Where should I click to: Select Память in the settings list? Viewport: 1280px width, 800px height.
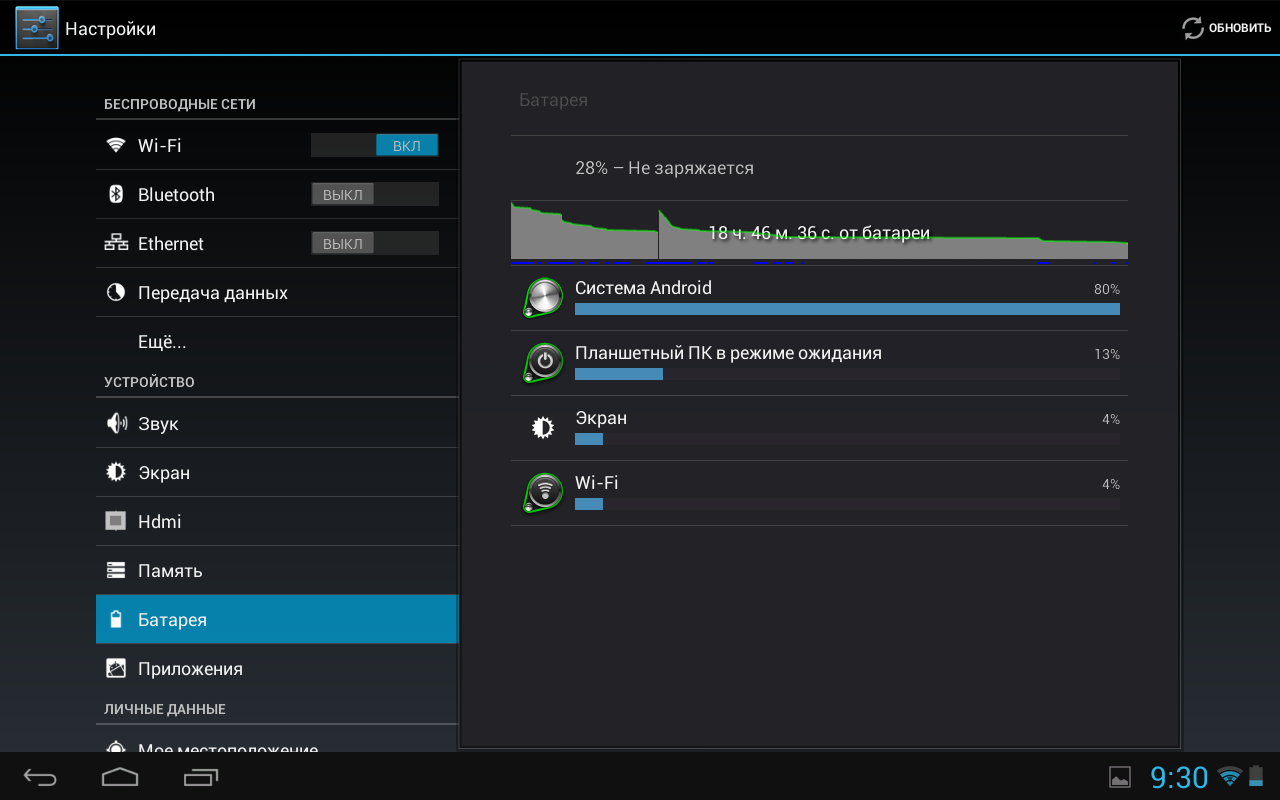(170, 571)
